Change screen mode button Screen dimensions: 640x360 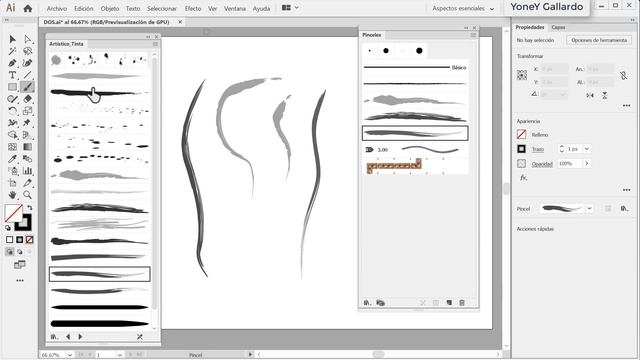pyautogui.click(x=20, y=264)
